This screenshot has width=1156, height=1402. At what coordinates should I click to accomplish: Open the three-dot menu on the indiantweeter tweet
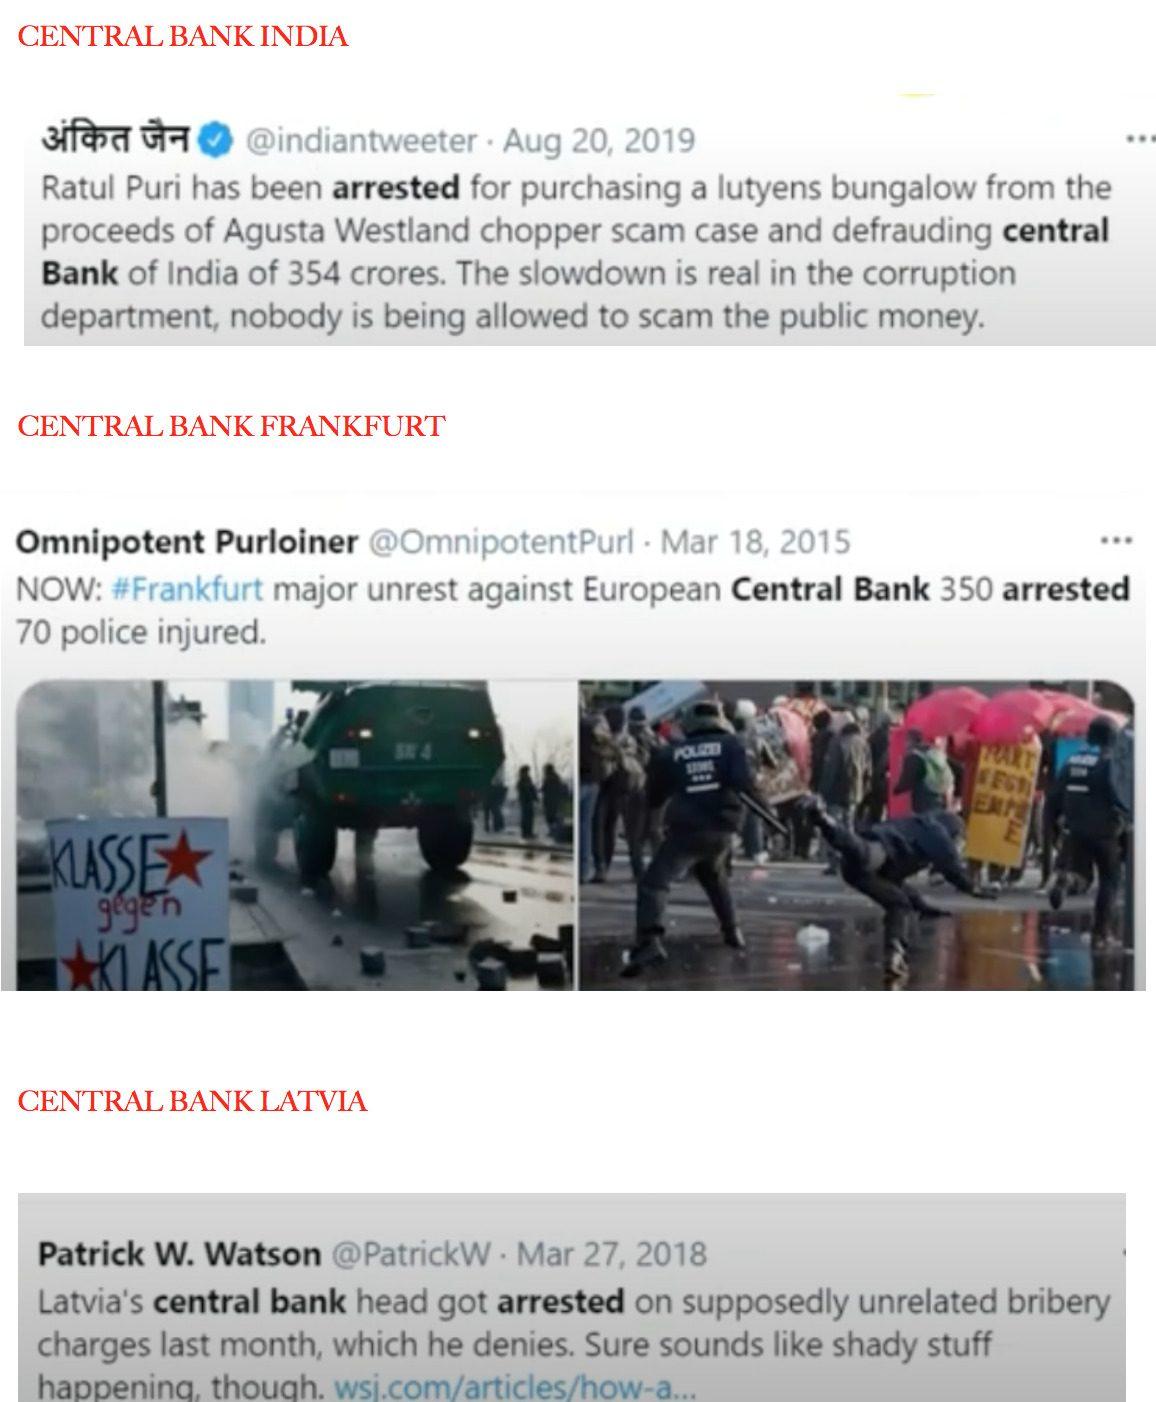(1139, 138)
